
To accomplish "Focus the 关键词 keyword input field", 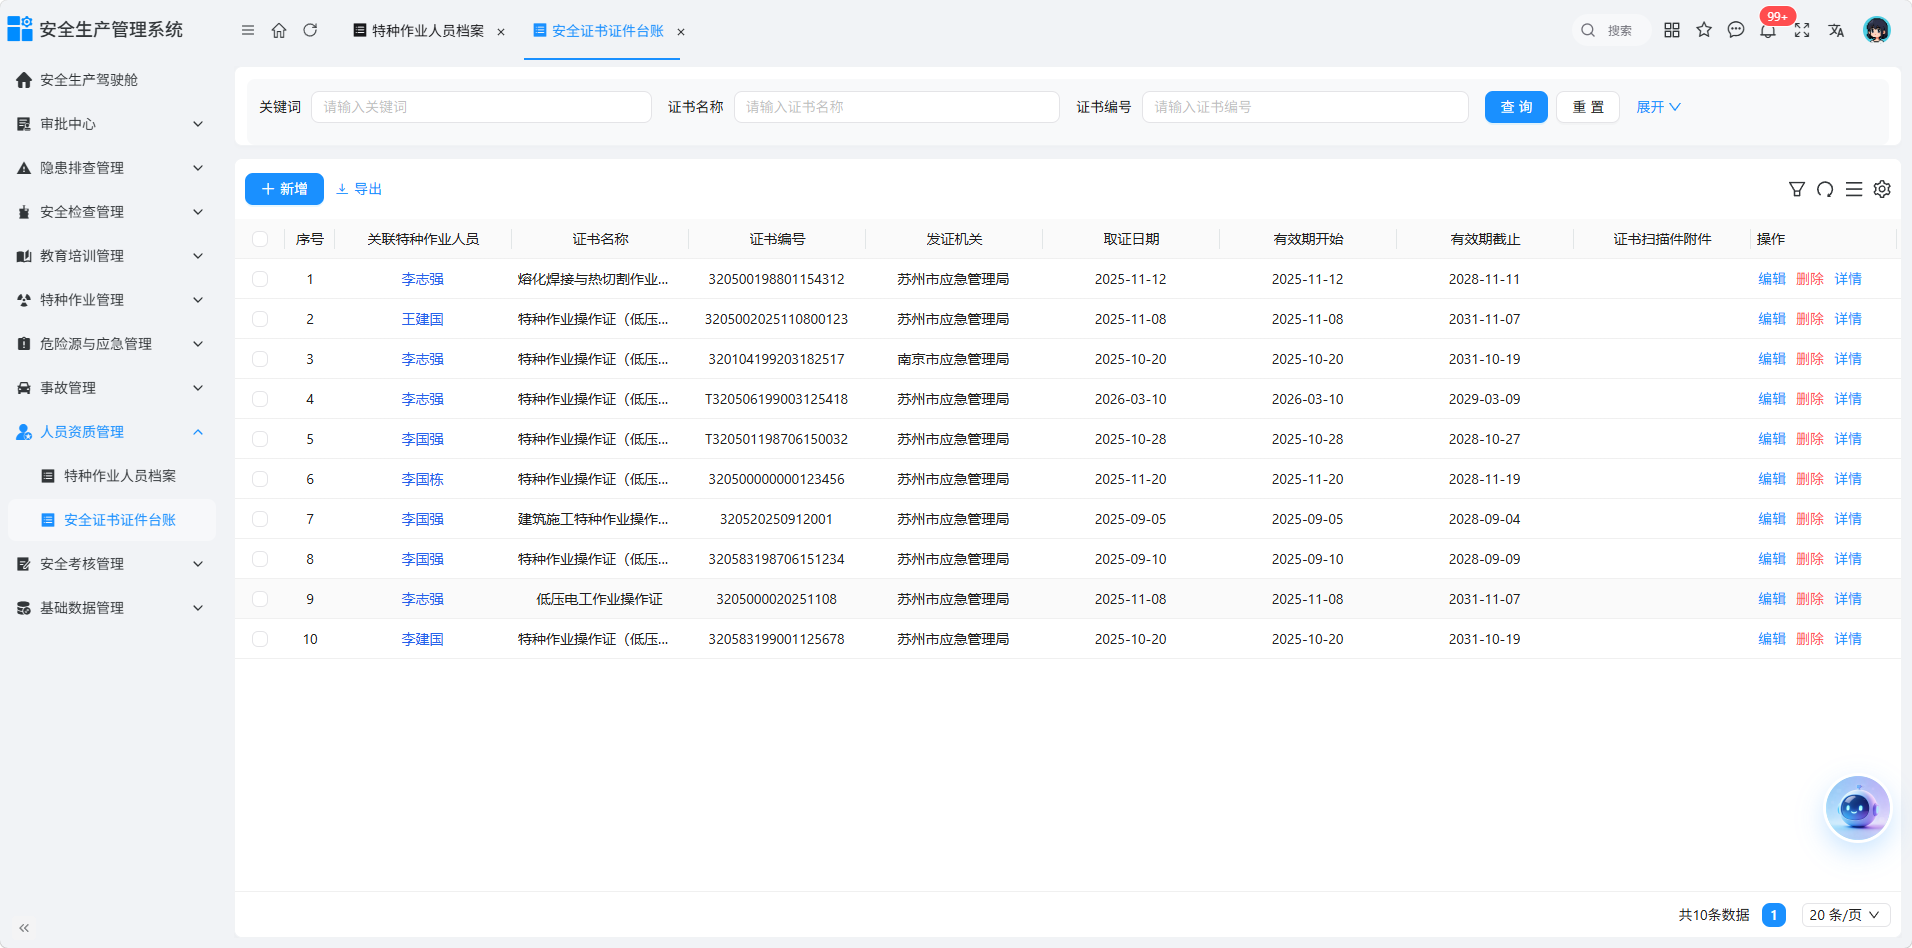I will pos(481,107).
